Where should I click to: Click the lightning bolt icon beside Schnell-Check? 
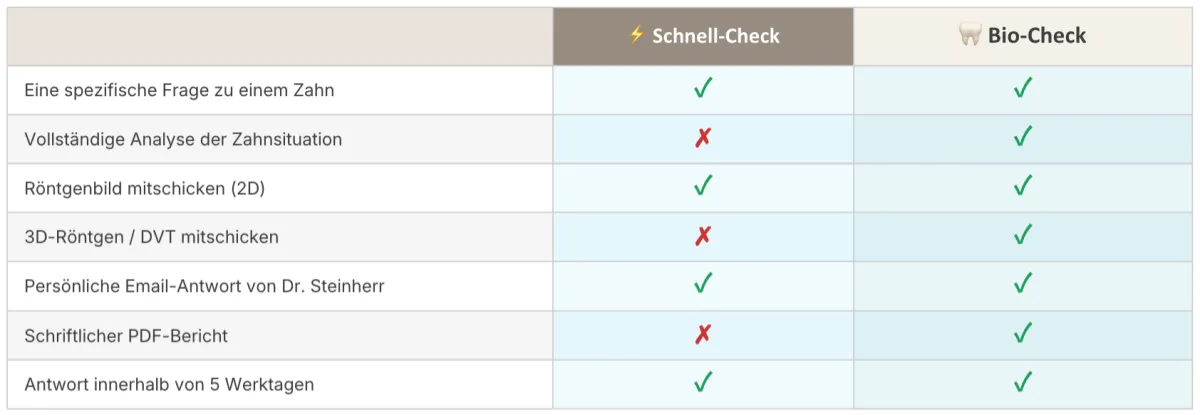tap(636, 35)
